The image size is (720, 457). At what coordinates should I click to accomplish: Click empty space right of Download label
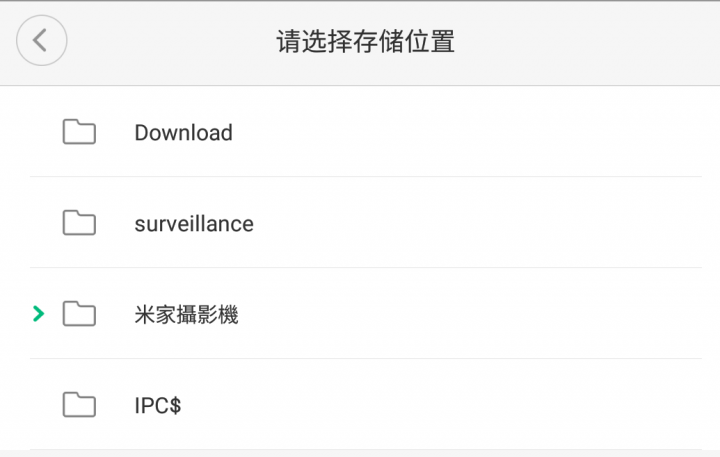[467, 132]
